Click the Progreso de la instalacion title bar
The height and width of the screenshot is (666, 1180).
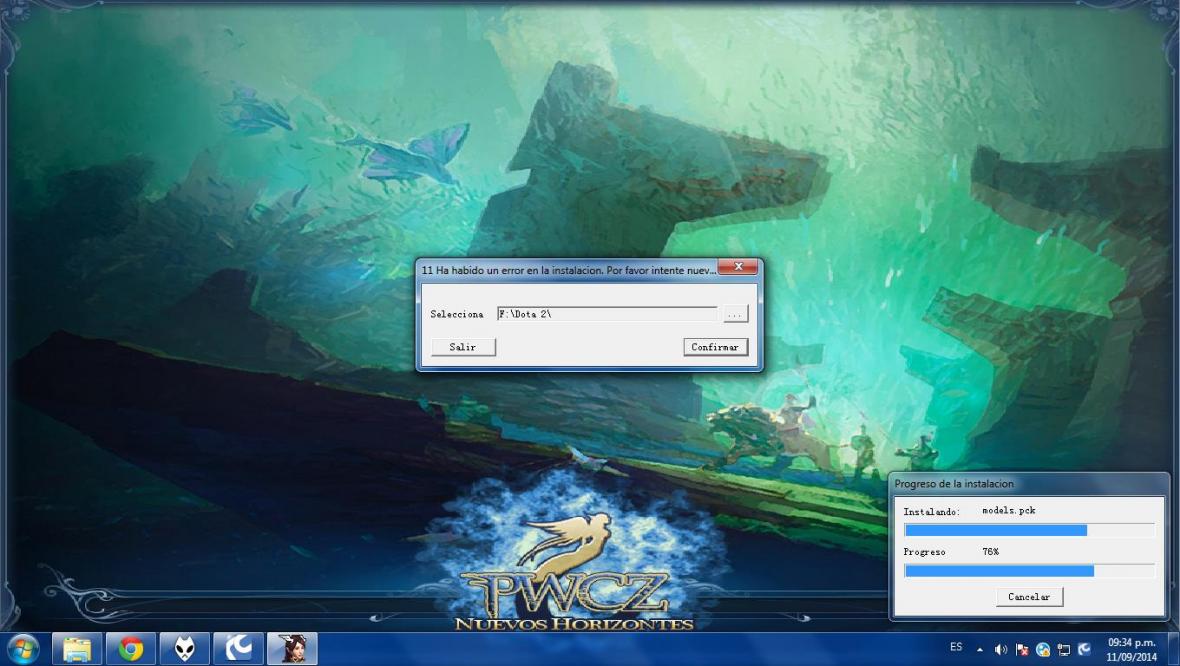1029,484
